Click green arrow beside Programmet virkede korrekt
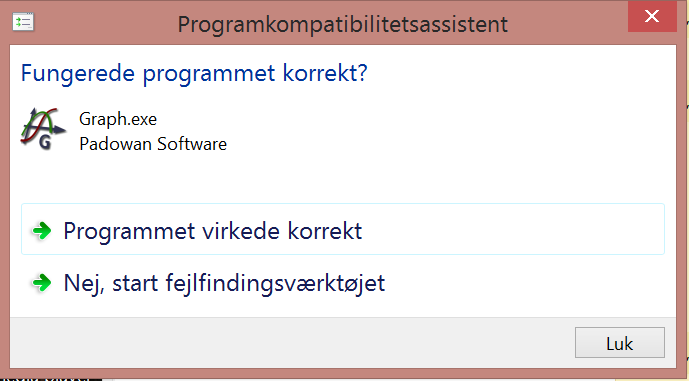This screenshot has width=689, height=381. pyautogui.click(x=42, y=230)
